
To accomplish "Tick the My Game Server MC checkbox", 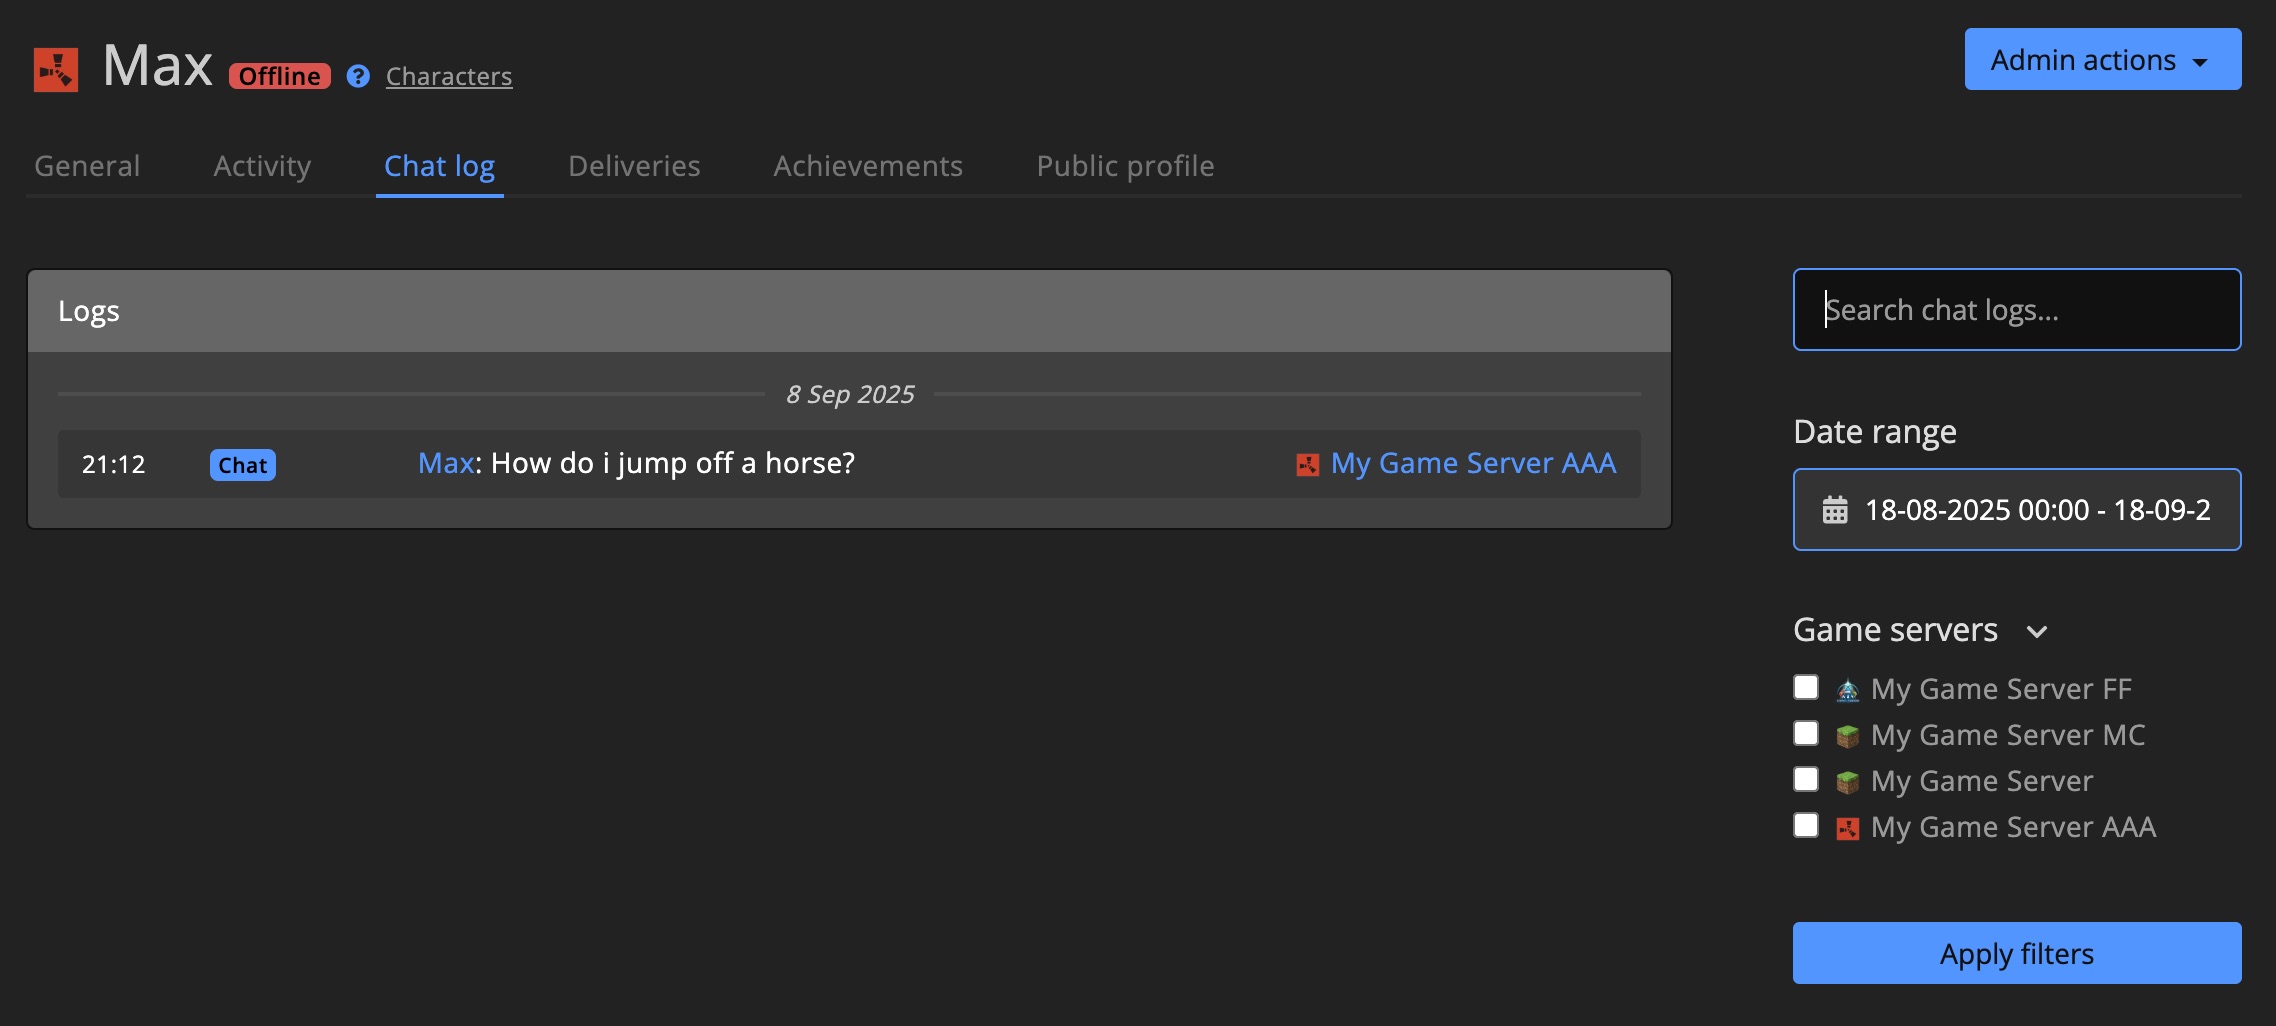I will click(x=1806, y=734).
